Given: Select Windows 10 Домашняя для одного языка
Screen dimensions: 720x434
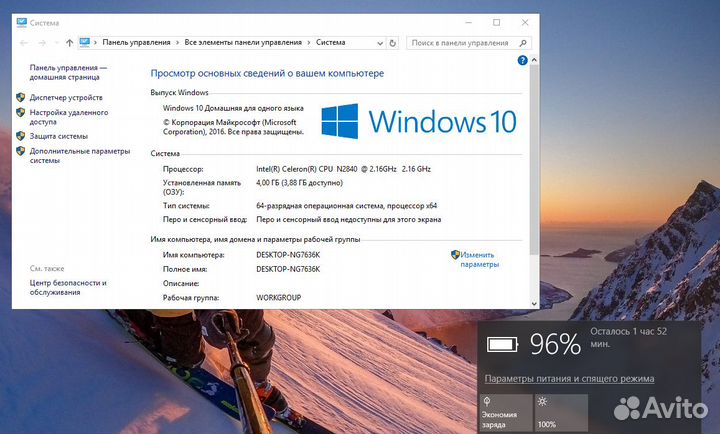Looking at the screenshot, I should click(x=233, y=108).
